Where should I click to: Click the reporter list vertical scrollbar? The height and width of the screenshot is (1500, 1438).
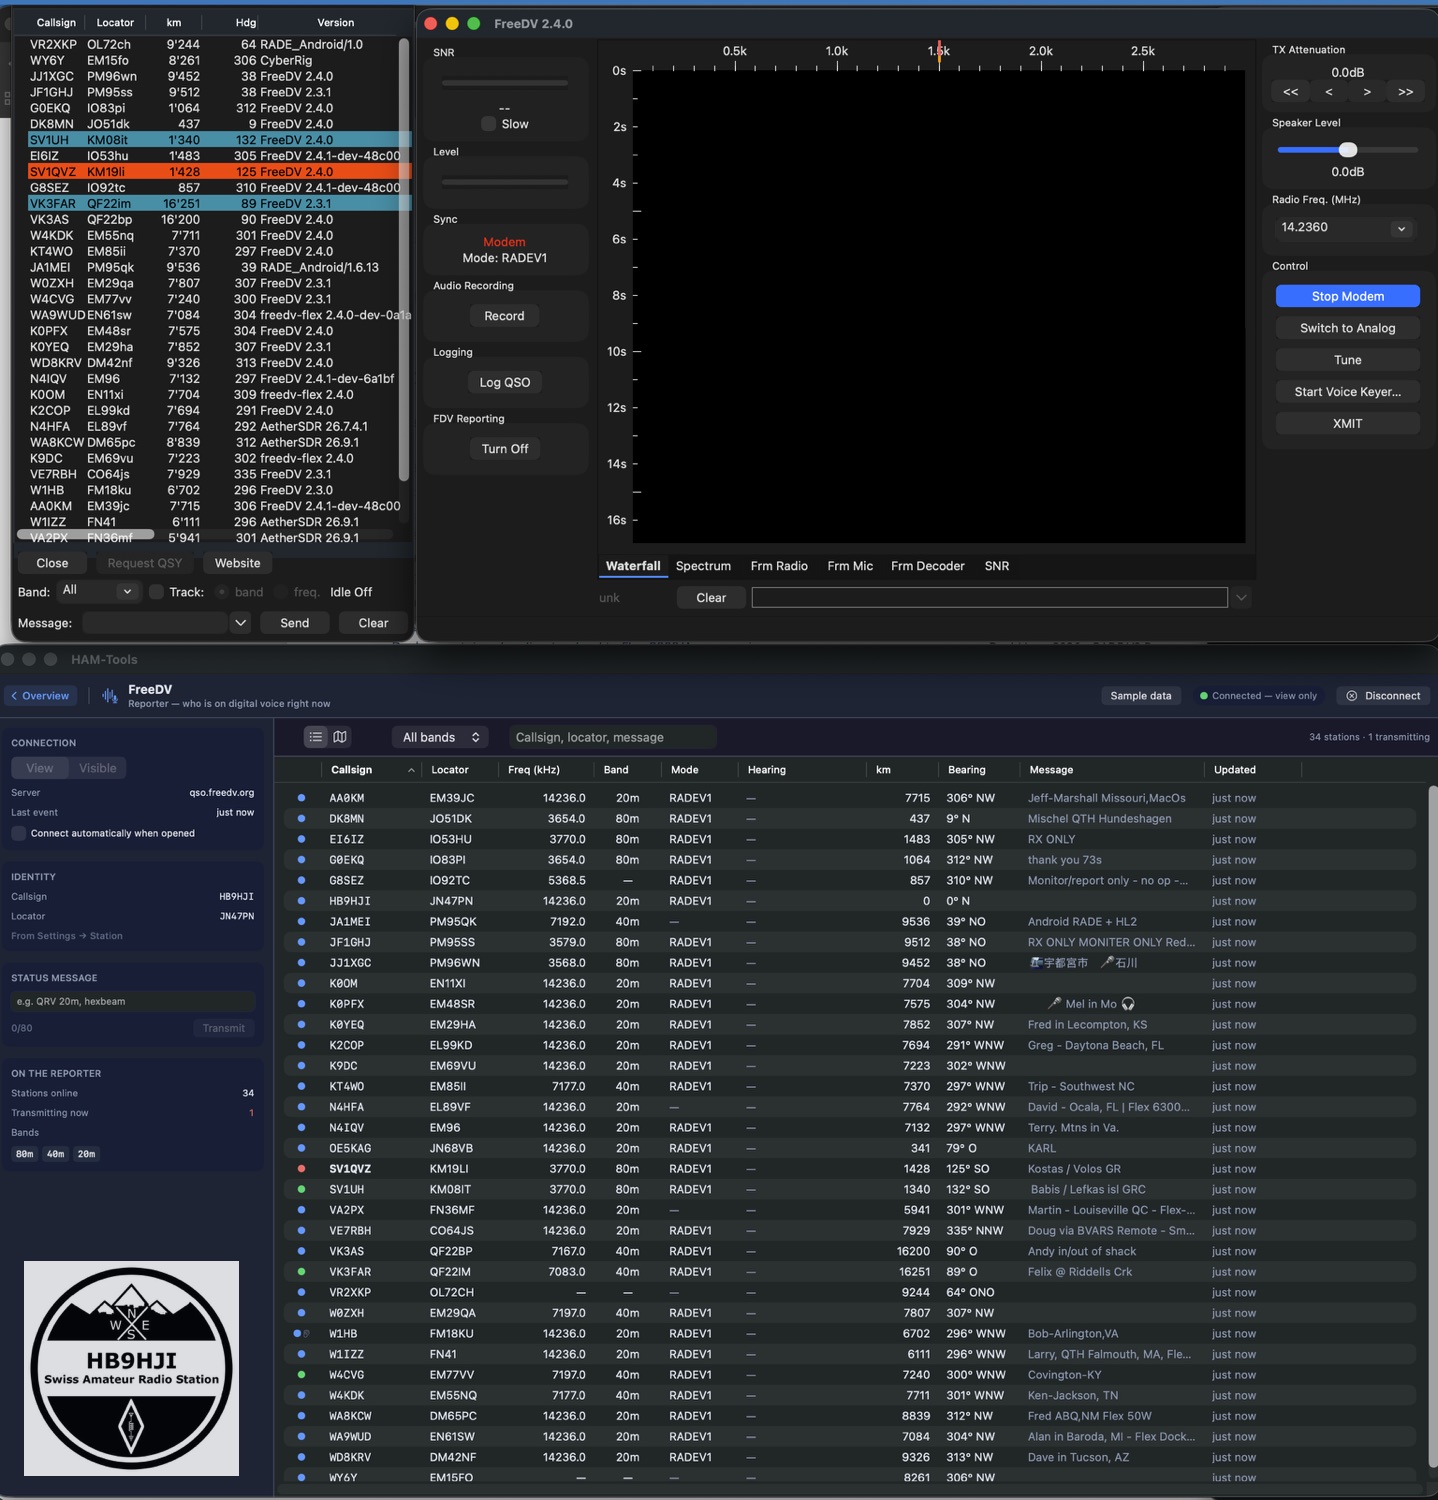tap(404, 260)
